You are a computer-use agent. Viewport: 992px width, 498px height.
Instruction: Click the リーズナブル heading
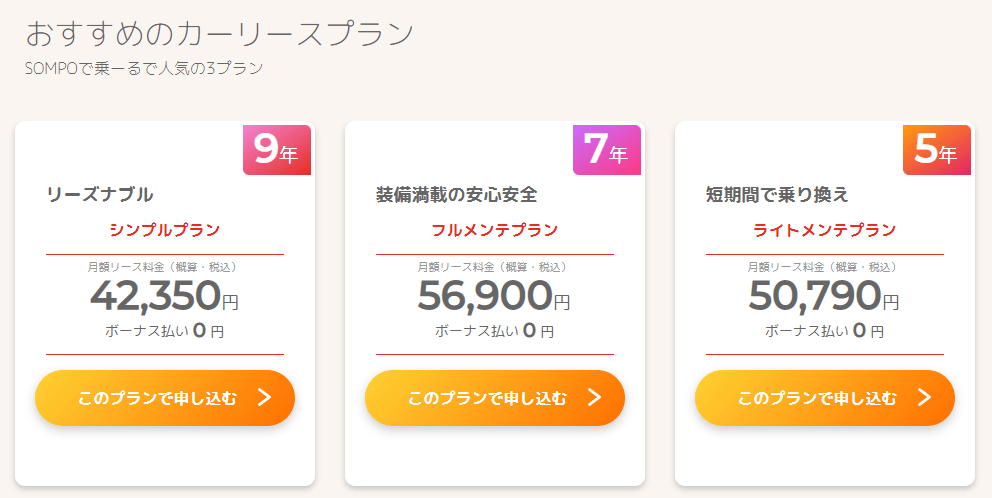100,195
